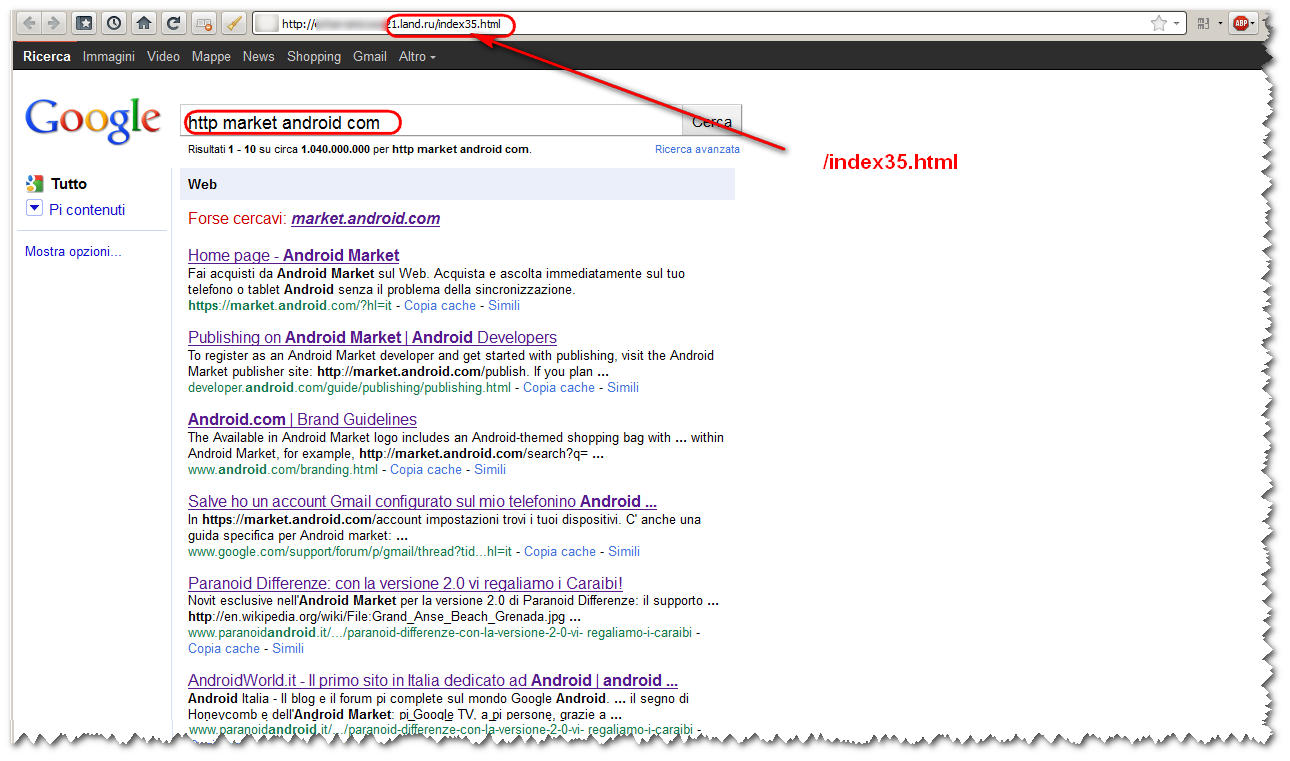This screenshot has width=1290, height=761.
Task: Select the Ricerca tab in top bar
Action: pos(47,57)
